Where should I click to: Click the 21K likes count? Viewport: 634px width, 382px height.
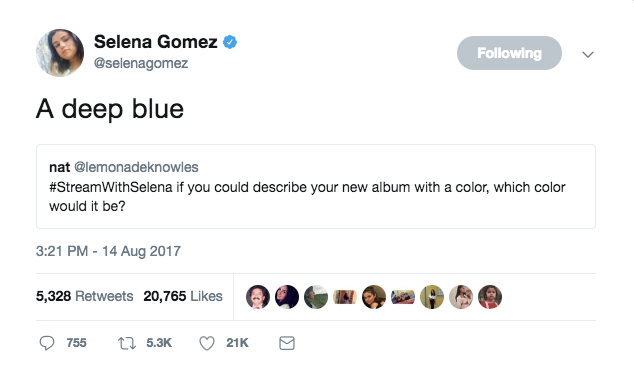click(x=237, y=343)
